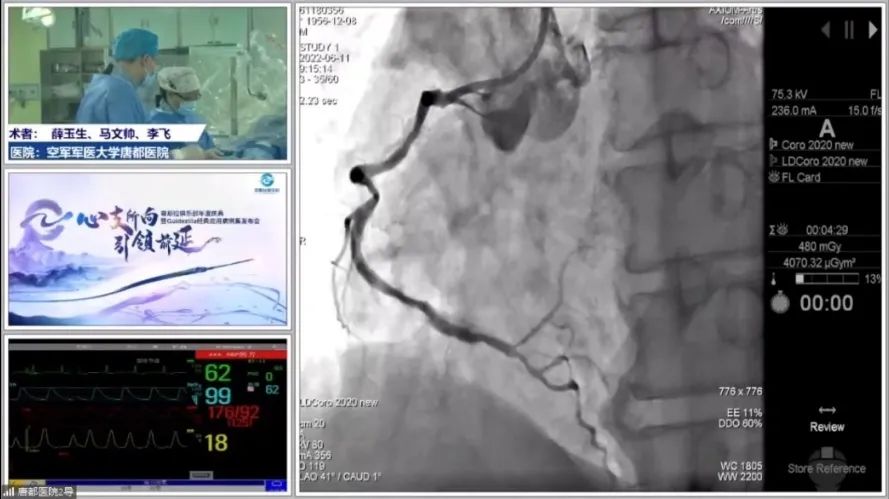The width and height of the screenshot is (889, 499).
Task: Open the operating room camera feed
Action: click(148, 83)
